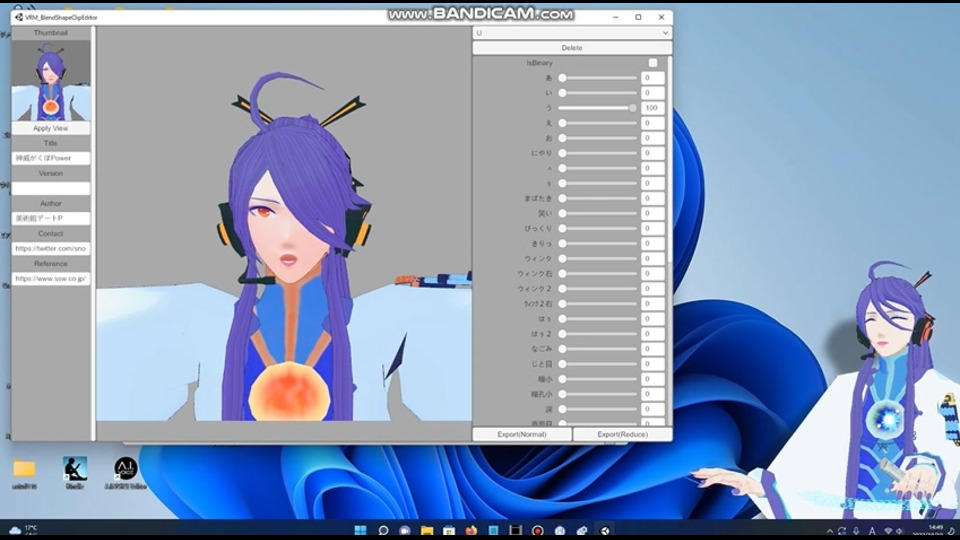Click the Delete button
960x540 pixels.
point(572,48)
